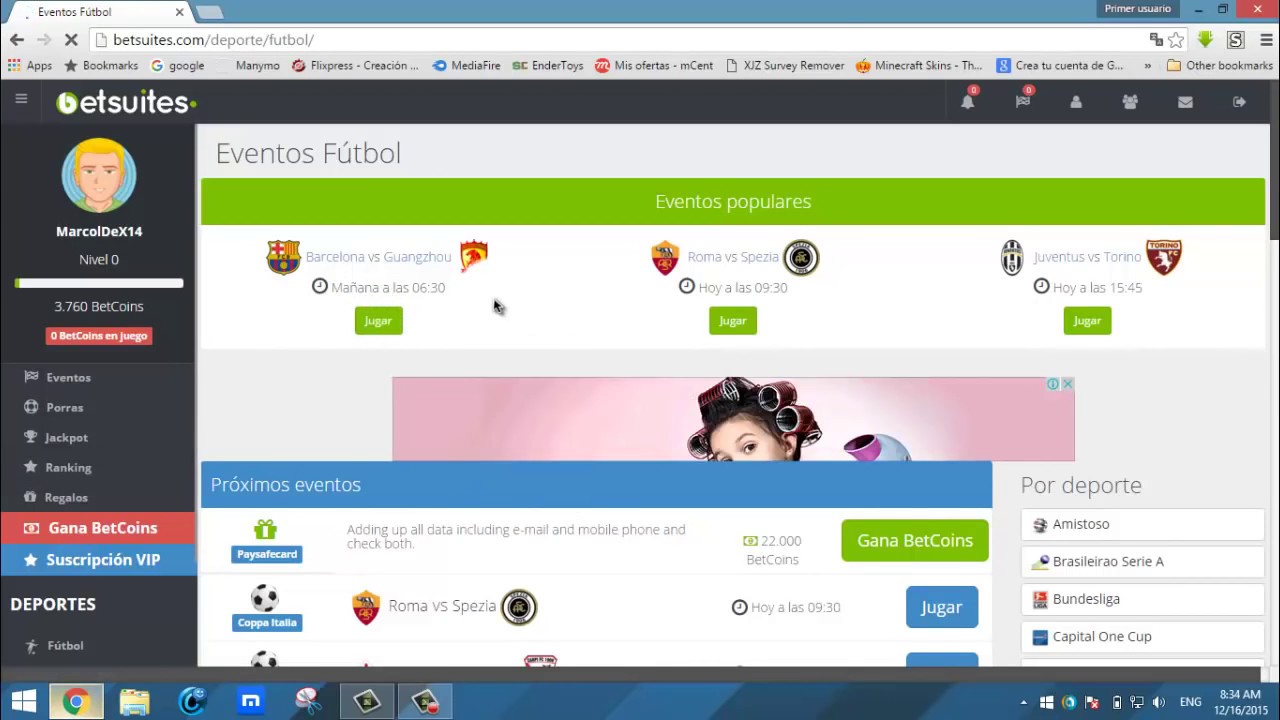This screenshot has width=1280, height=720.
Task: Click Jugar under Juventus vs Torino
Action: click(1087, 321)
